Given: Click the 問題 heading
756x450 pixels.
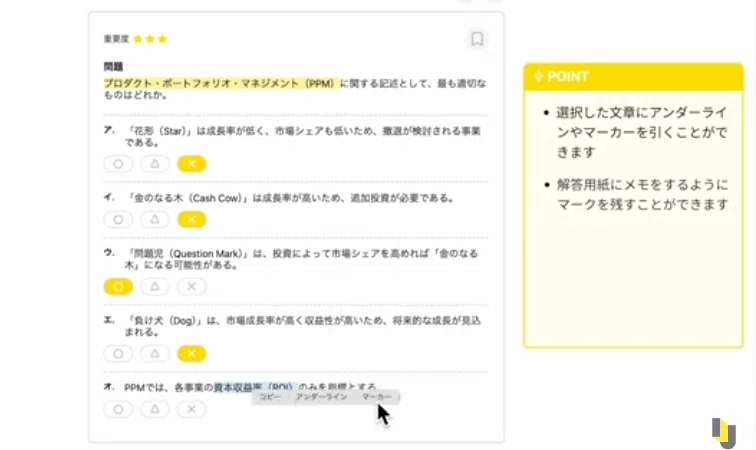Looking at the screenshot, I should tap(113, 67).
